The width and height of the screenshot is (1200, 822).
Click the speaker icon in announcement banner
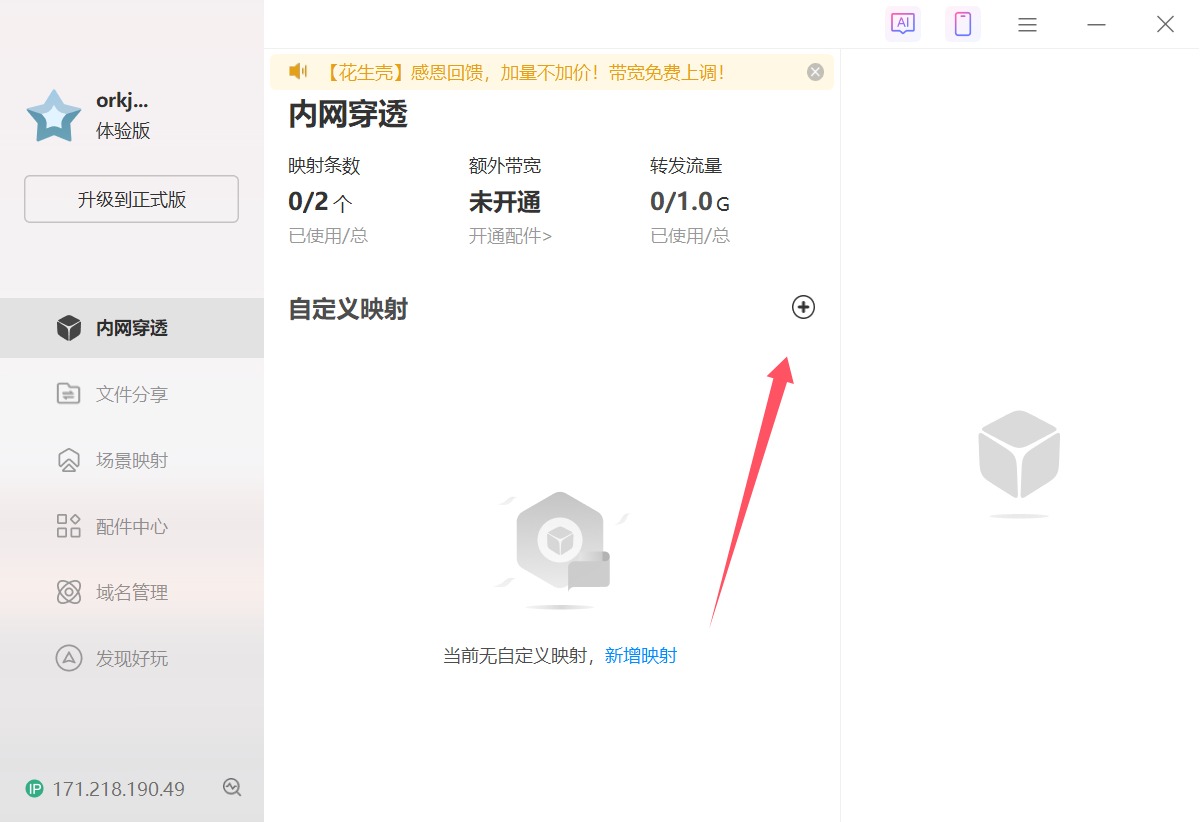point(298,71)
